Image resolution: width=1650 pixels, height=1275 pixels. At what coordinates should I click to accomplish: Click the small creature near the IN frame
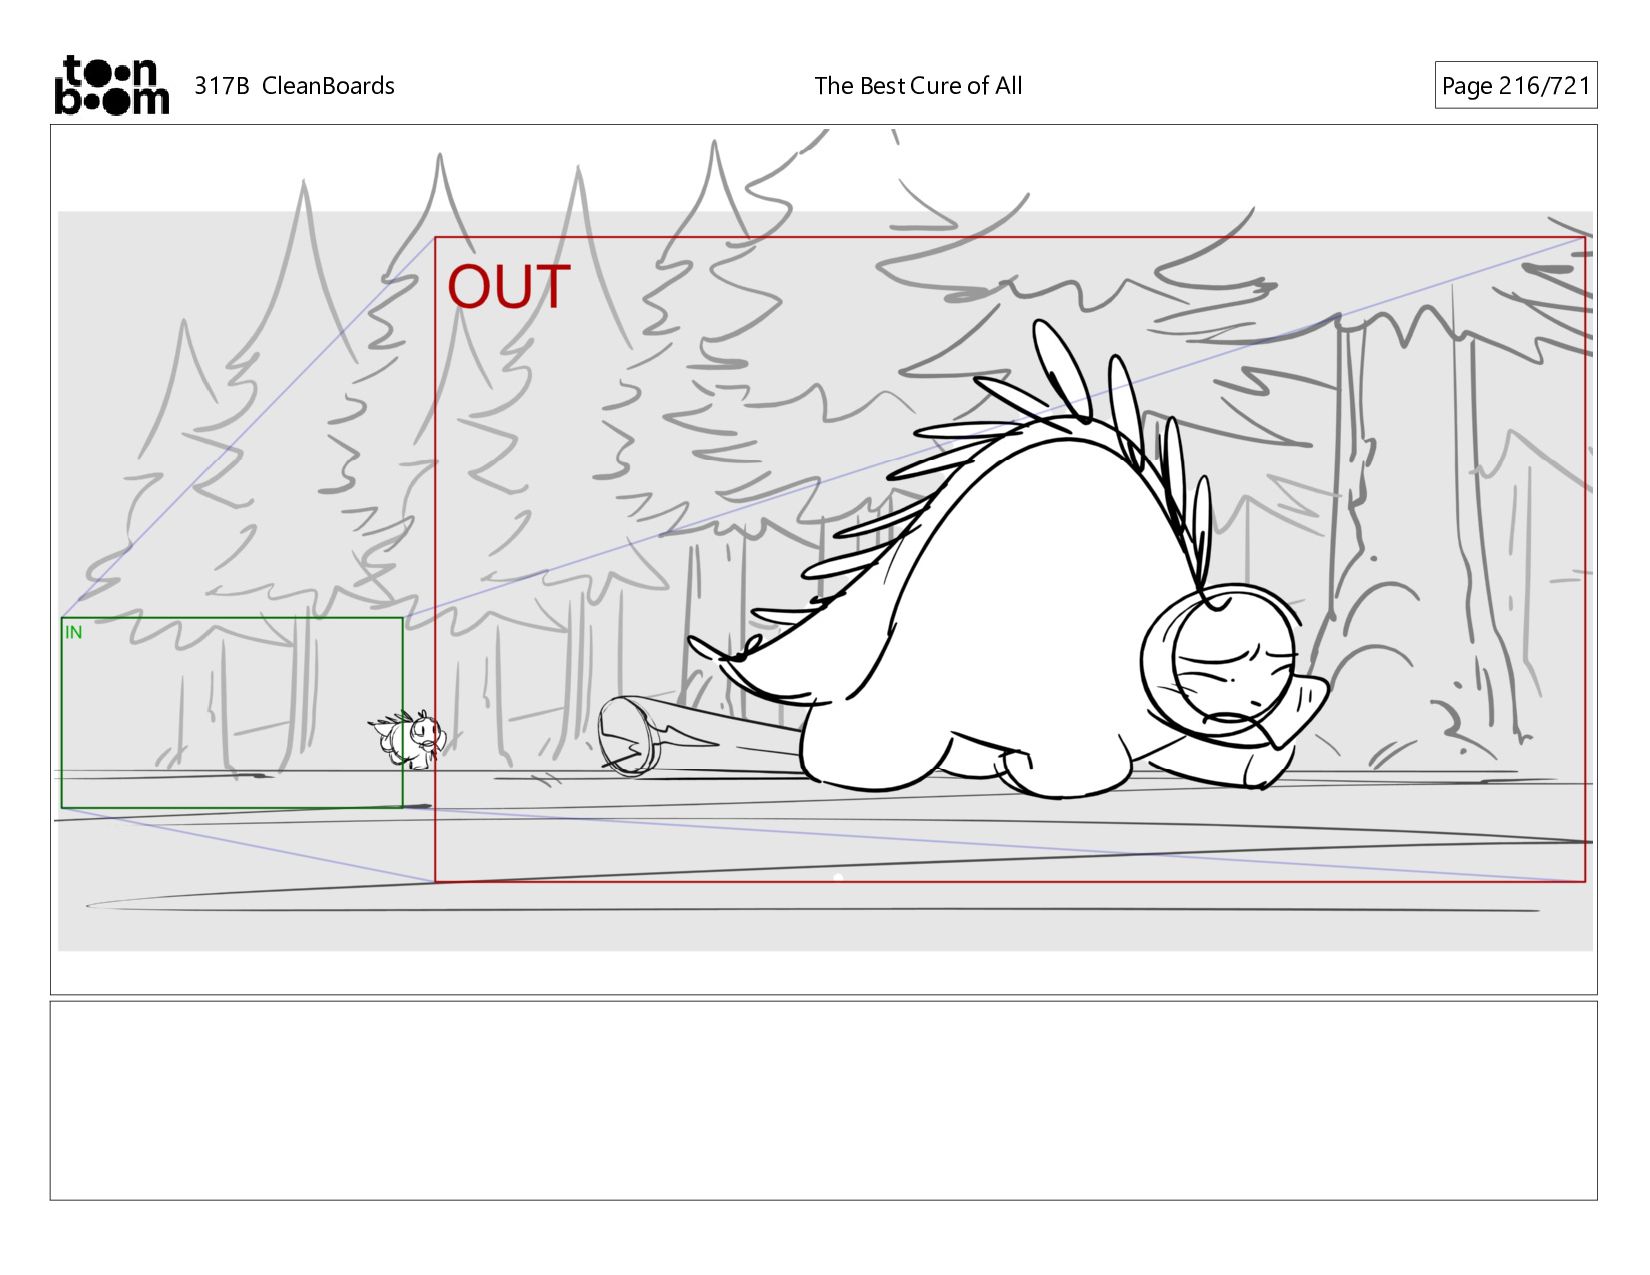(x=408, y=739)
